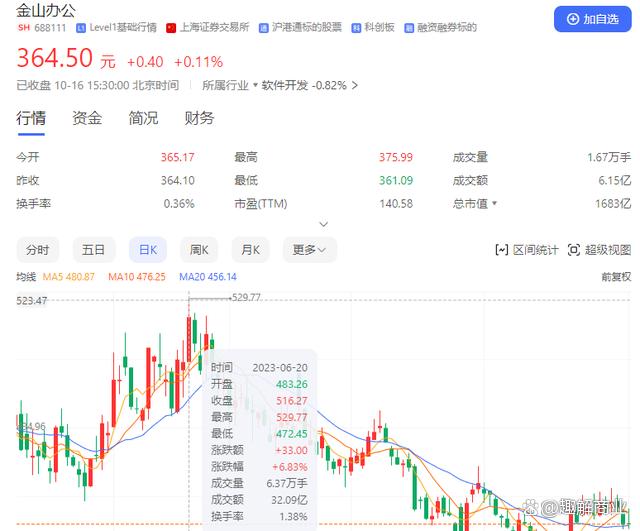Click the 总市值 value 1683亿
The height and width of the screenshot is (531, 640).
[613, 203]
